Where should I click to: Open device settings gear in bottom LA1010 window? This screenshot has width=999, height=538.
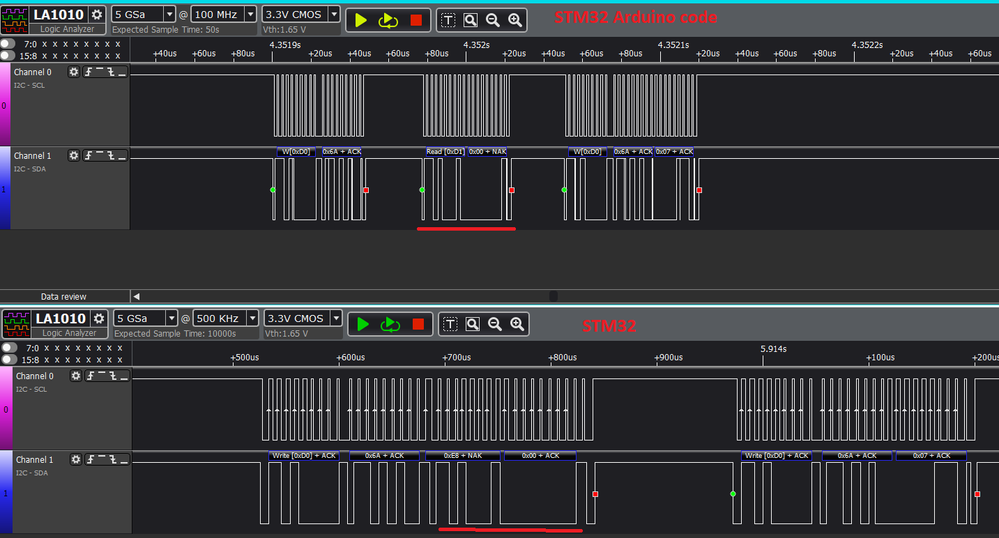pos(99,318)
